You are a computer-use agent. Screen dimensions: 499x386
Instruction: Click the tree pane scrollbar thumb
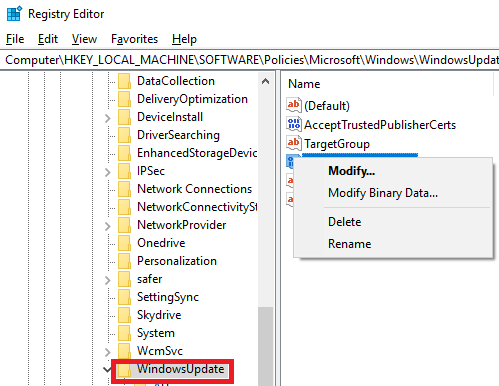pyautogui.click(x=266, y=346)
